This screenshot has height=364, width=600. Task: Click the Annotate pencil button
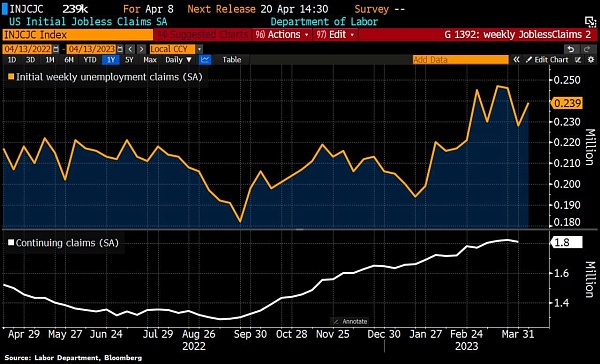click(x=349, y=322)
